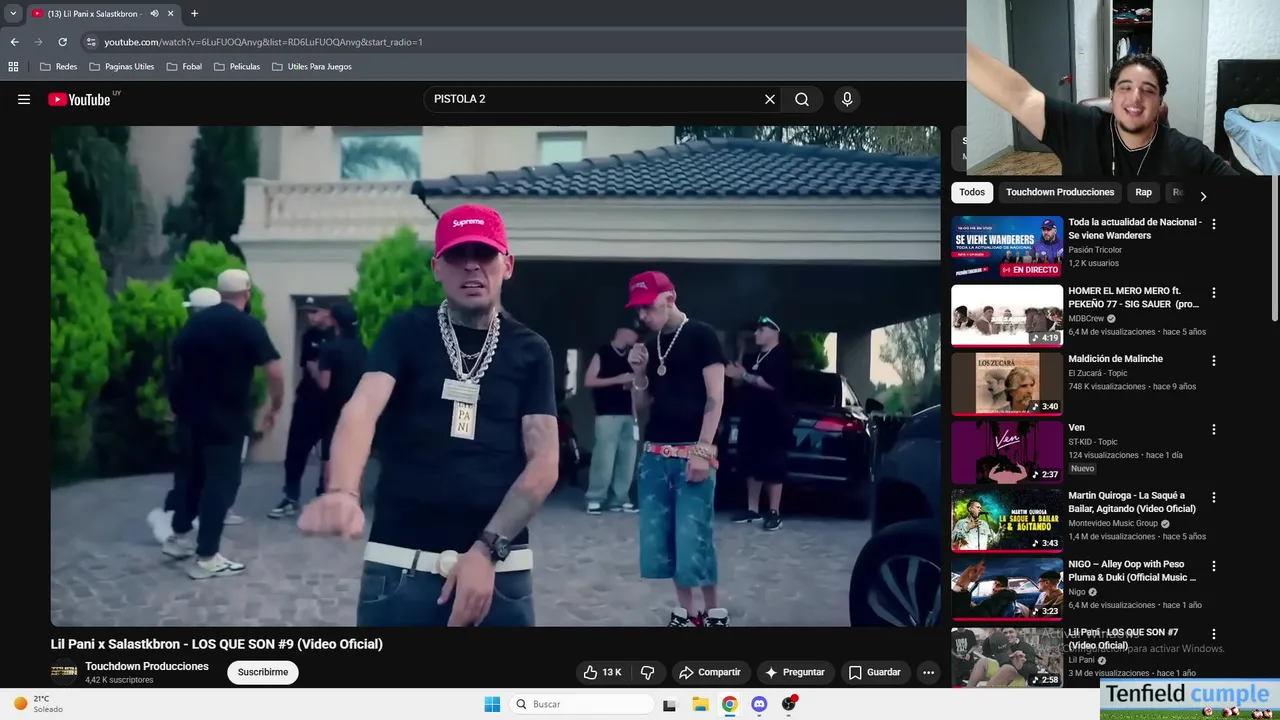1280x720 pixels.
Task: Open options for Maldición de Malinche
Action: coord(1214,360)
